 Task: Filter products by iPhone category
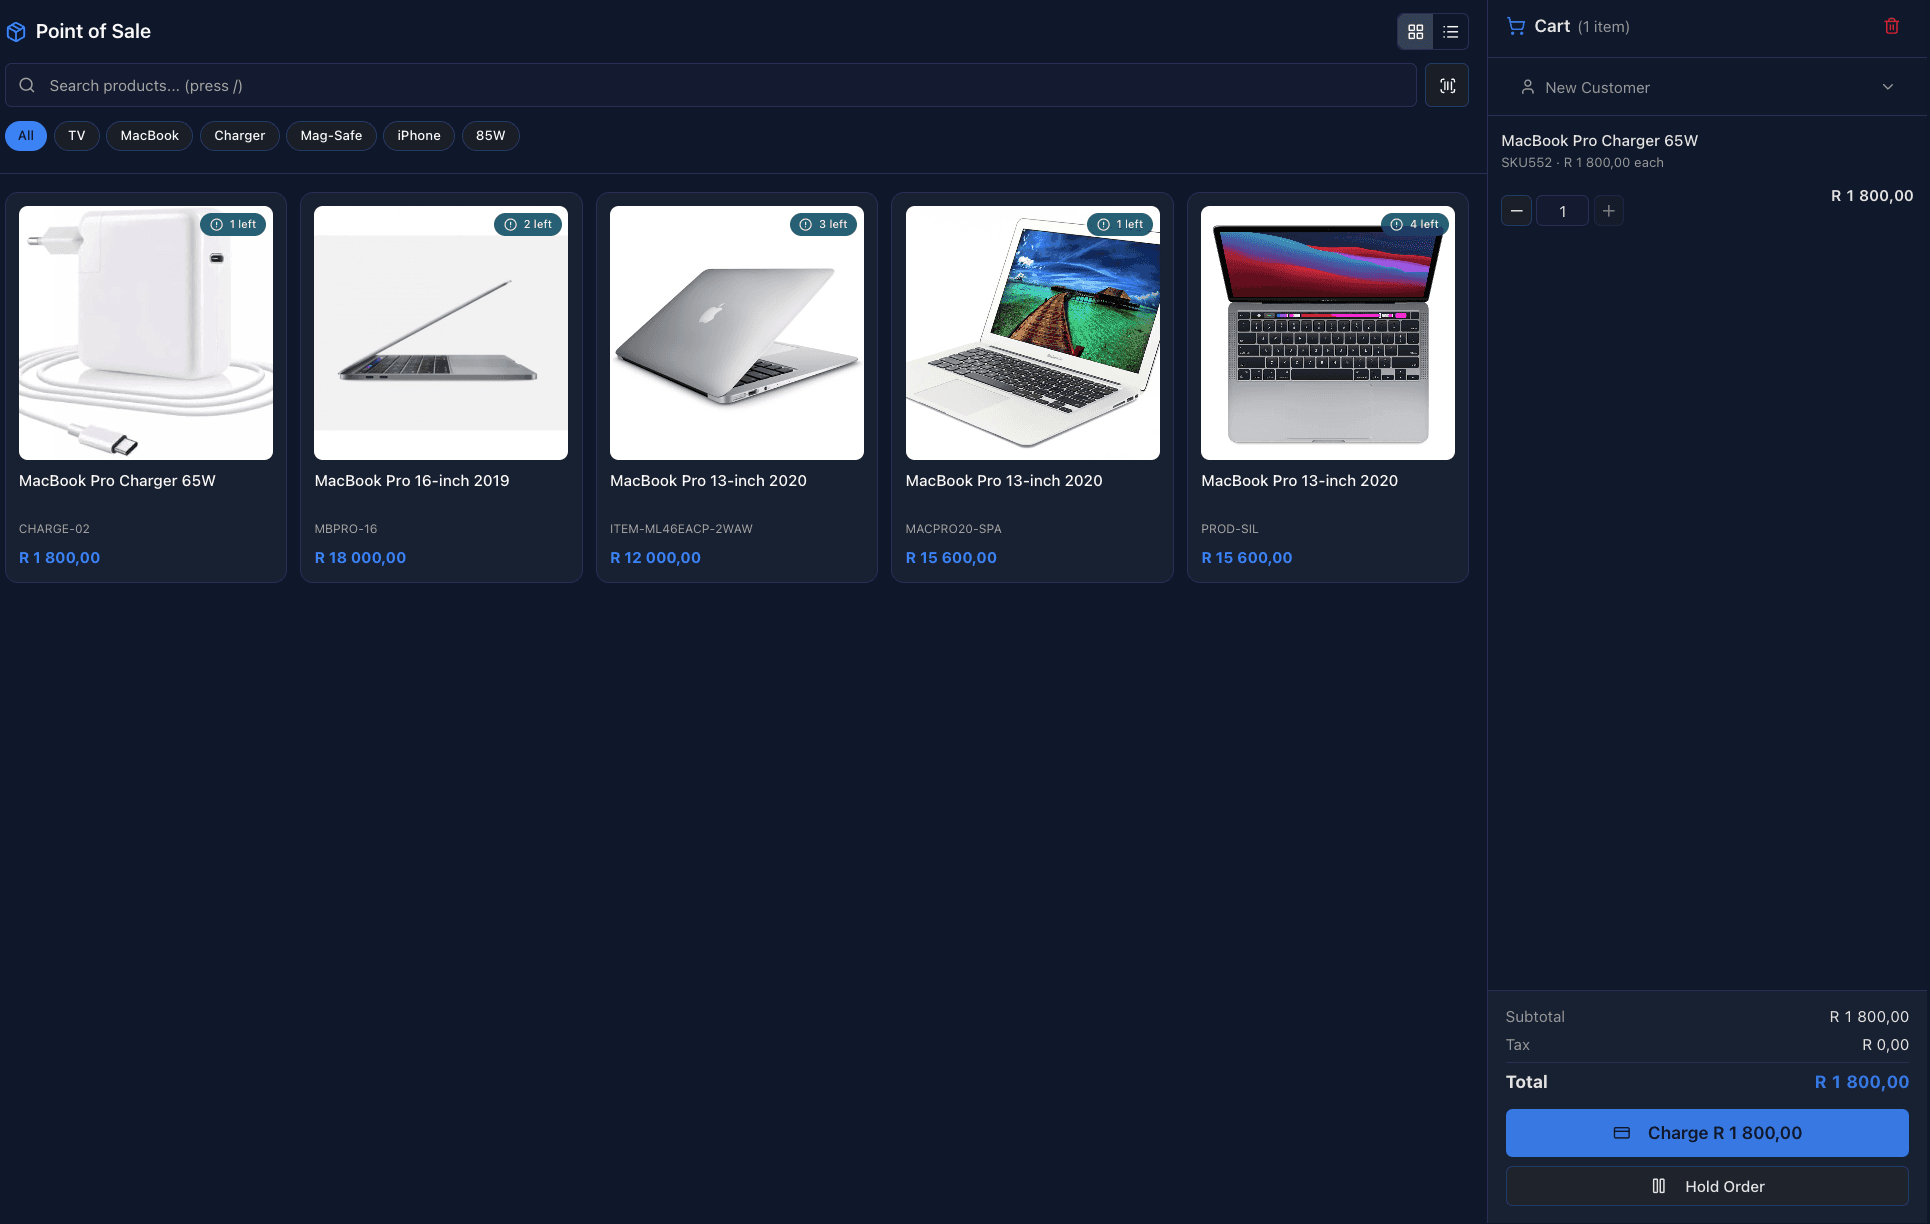[419, 136]
